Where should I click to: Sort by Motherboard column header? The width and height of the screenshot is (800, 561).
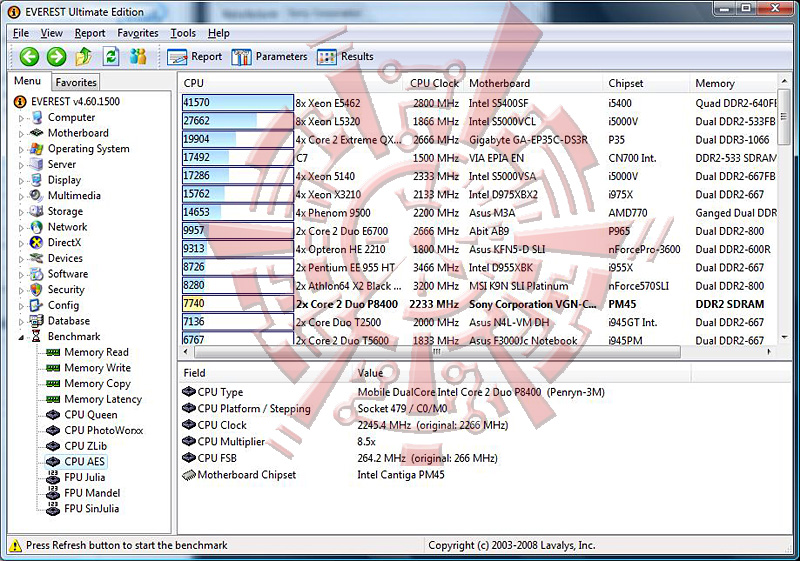[534, 83]
